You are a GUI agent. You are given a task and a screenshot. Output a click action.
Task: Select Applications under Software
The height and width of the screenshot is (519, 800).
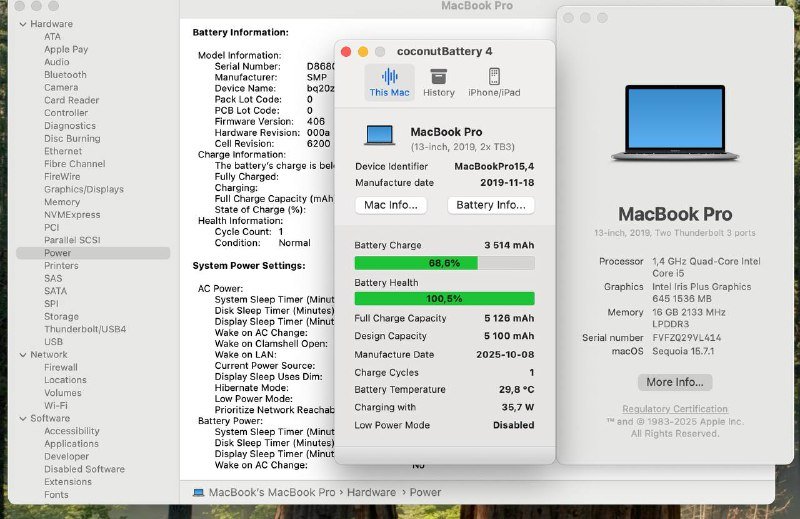(x=71, y=444)
